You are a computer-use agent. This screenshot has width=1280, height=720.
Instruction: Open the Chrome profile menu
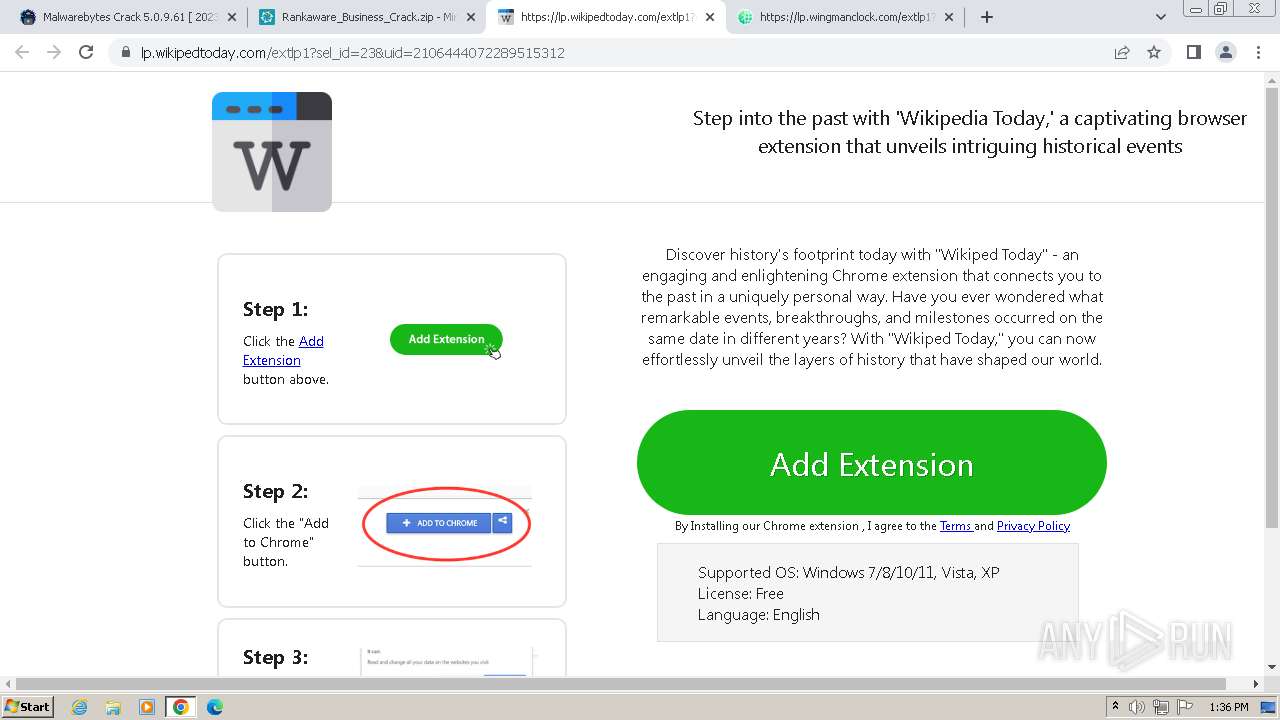tap(1225, 52)
